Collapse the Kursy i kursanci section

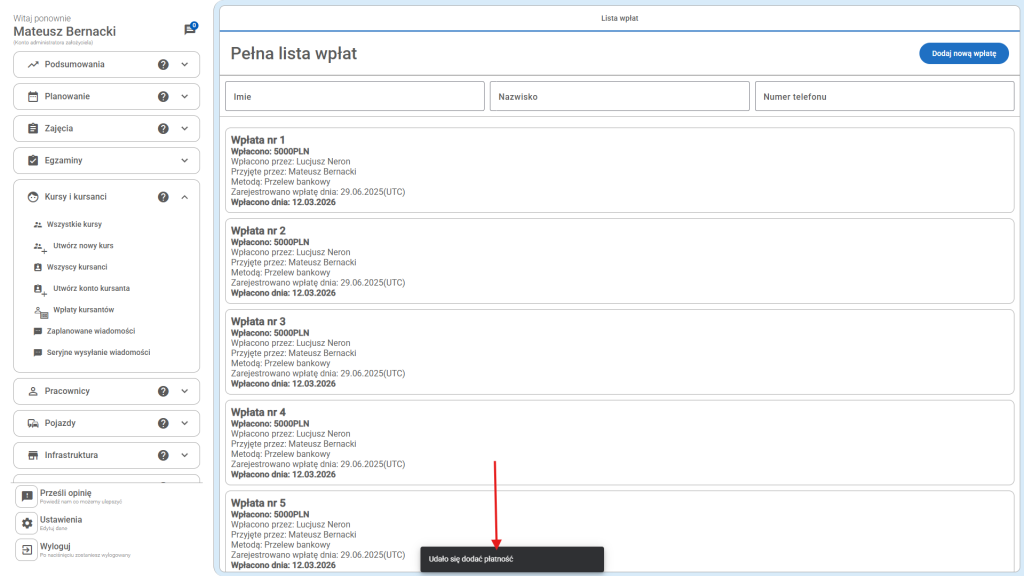[184, 197]
